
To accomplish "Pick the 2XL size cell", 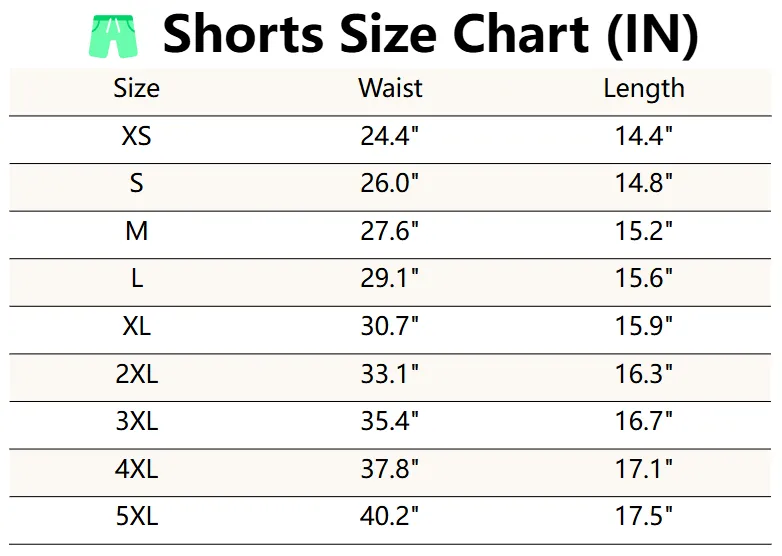I will coord(136,375).
